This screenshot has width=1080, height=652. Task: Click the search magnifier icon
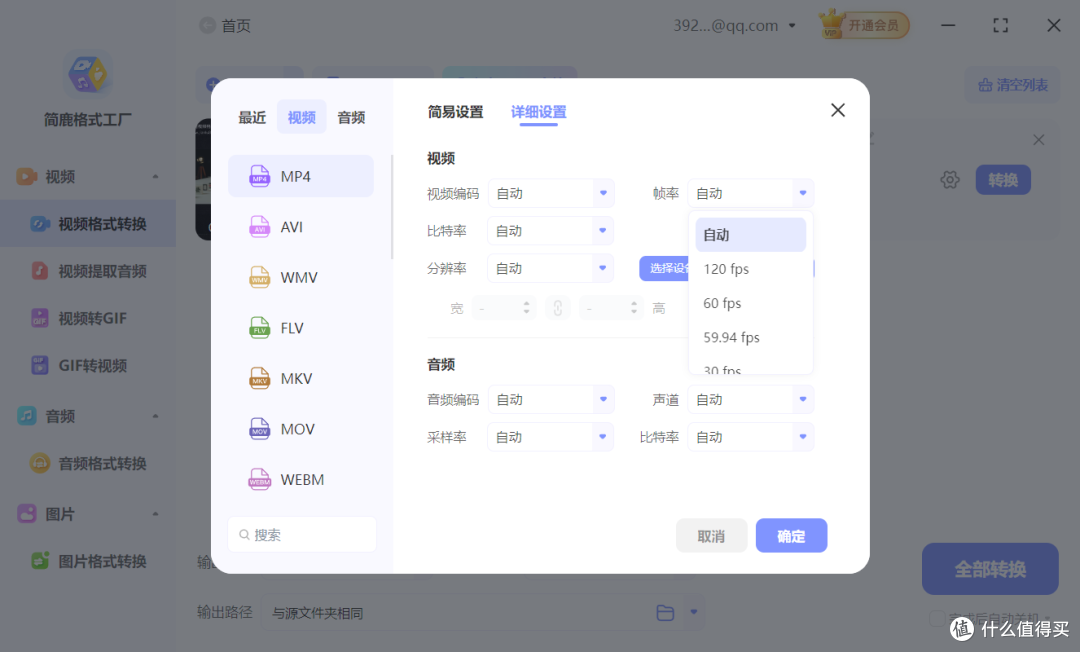244,535
